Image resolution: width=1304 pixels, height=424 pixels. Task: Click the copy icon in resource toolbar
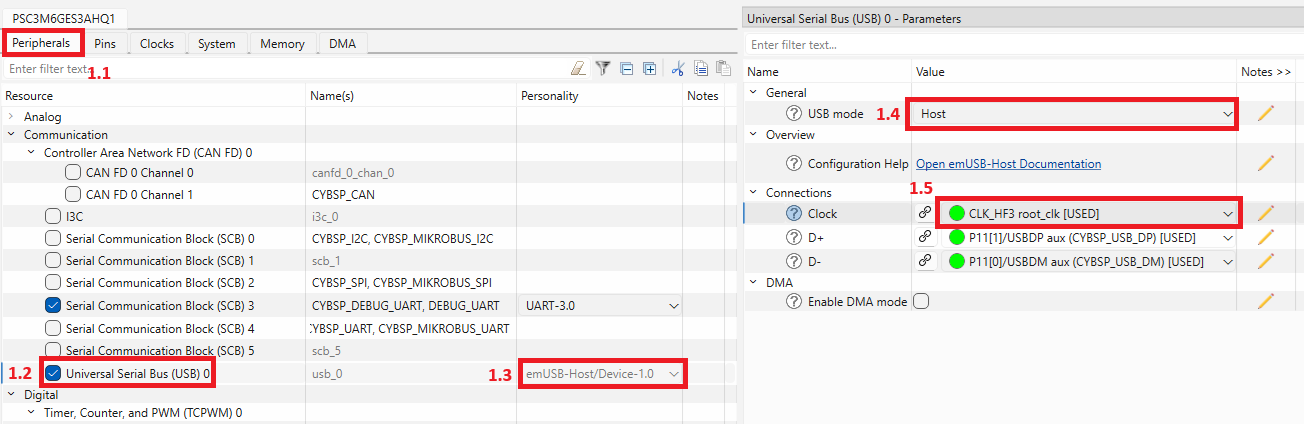pos(701,69)
